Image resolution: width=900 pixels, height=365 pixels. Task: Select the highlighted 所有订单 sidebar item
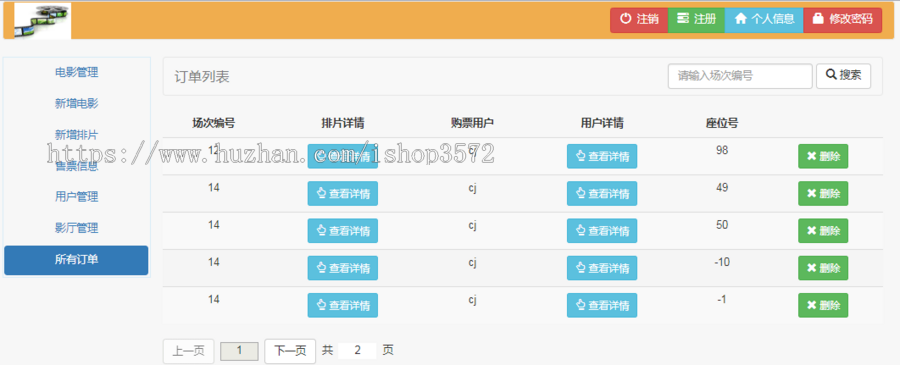pyautogui.click(x=76, y=260)
